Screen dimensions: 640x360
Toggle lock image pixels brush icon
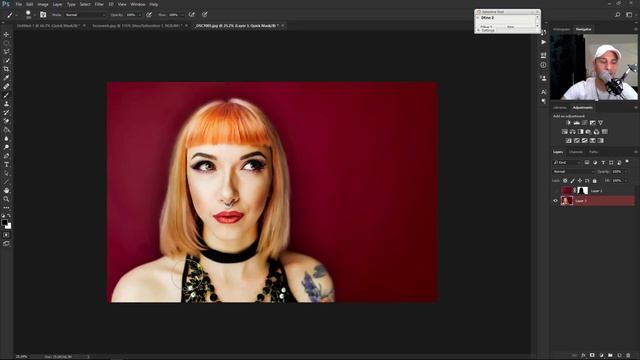[573, 180]
